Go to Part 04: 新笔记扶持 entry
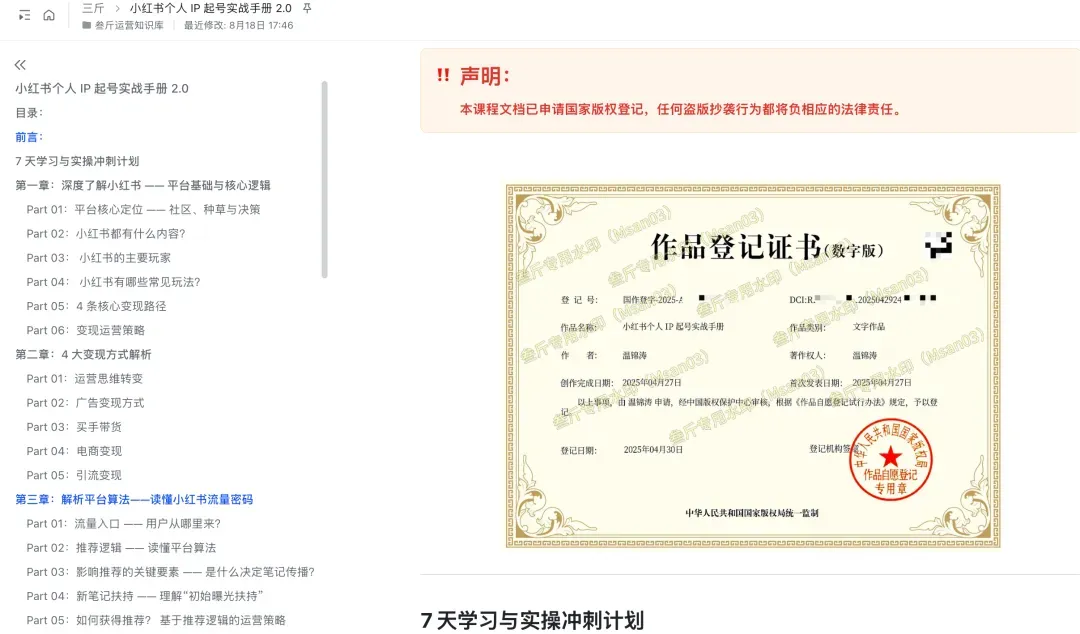The height and width of the screenshot is (634, 1080). pyautogui.click(x=144, y=596)
